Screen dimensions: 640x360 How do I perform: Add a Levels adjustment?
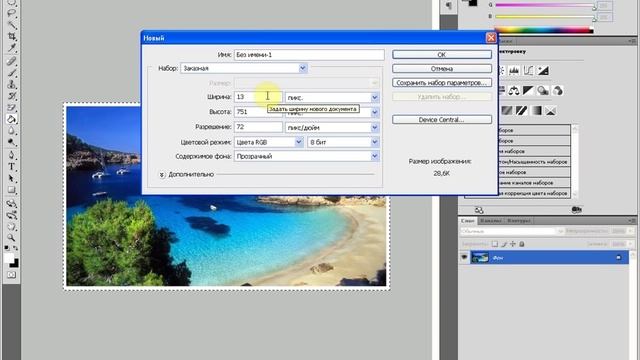514,71
